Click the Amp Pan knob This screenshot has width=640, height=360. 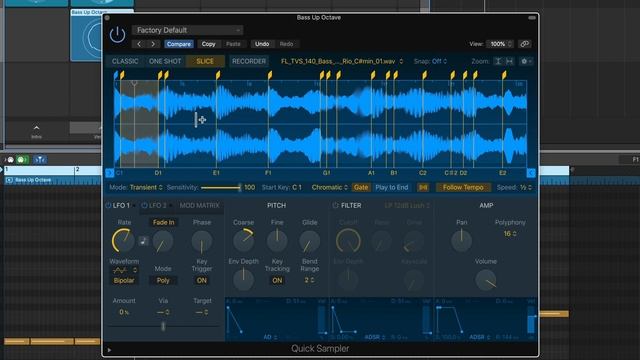tap(462, 240)
